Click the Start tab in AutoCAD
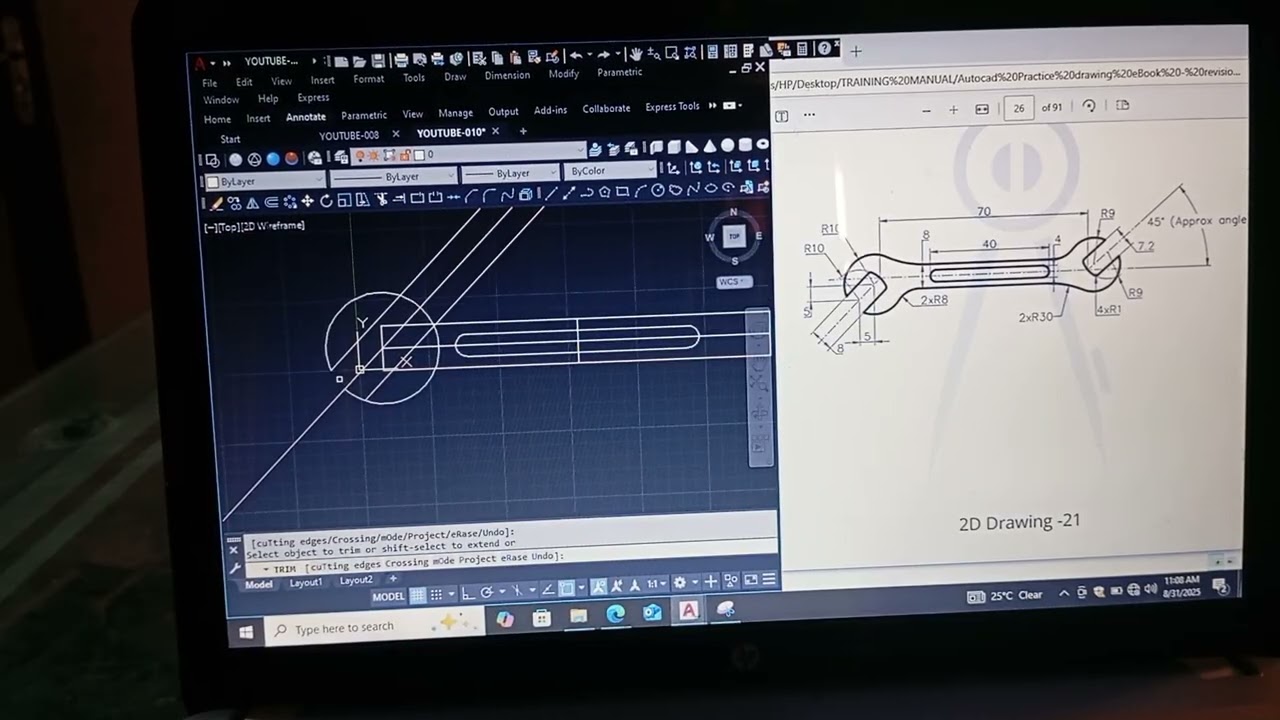Screen dimensions: 1280x720 click(x=230, y=139)
